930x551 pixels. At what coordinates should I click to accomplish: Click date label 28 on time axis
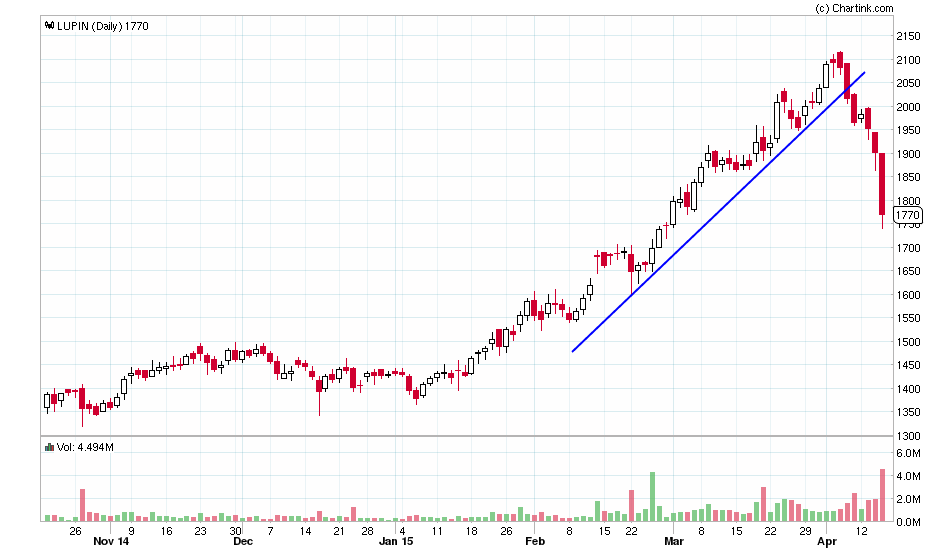point(368,531)
